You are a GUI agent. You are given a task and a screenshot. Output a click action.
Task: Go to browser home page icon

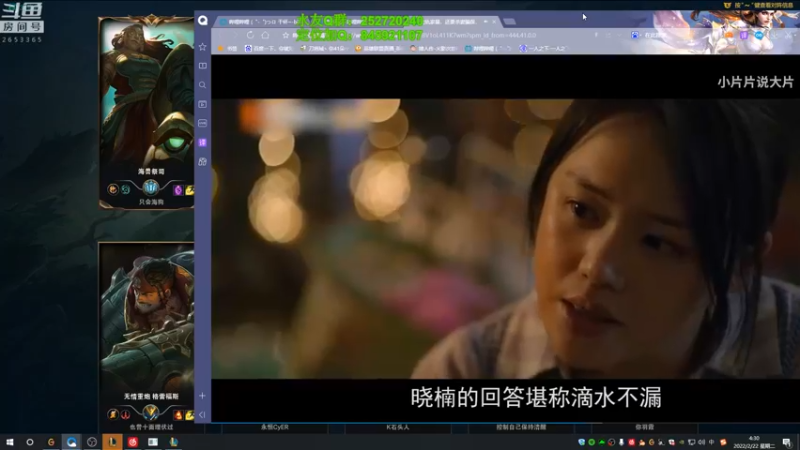tap(265, 35)
